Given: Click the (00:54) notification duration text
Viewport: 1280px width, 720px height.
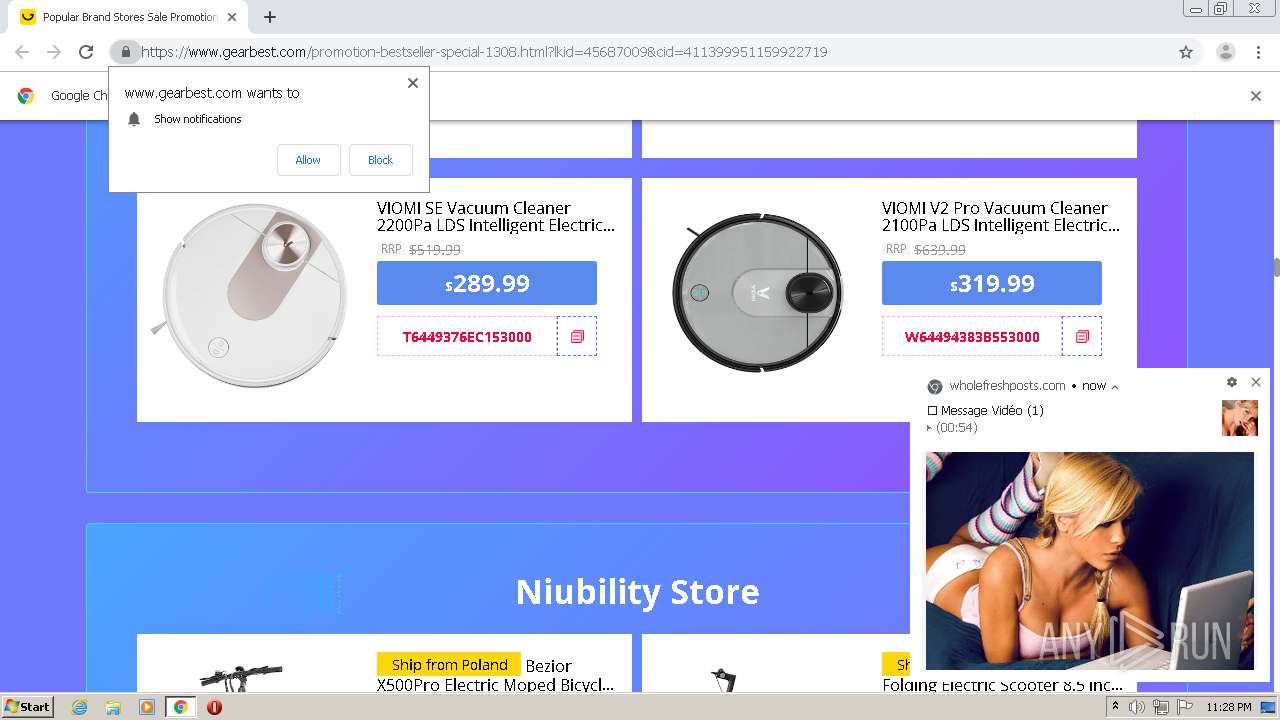Looking at the screenshot, I should pyautogui.click(x=956, y=427).
